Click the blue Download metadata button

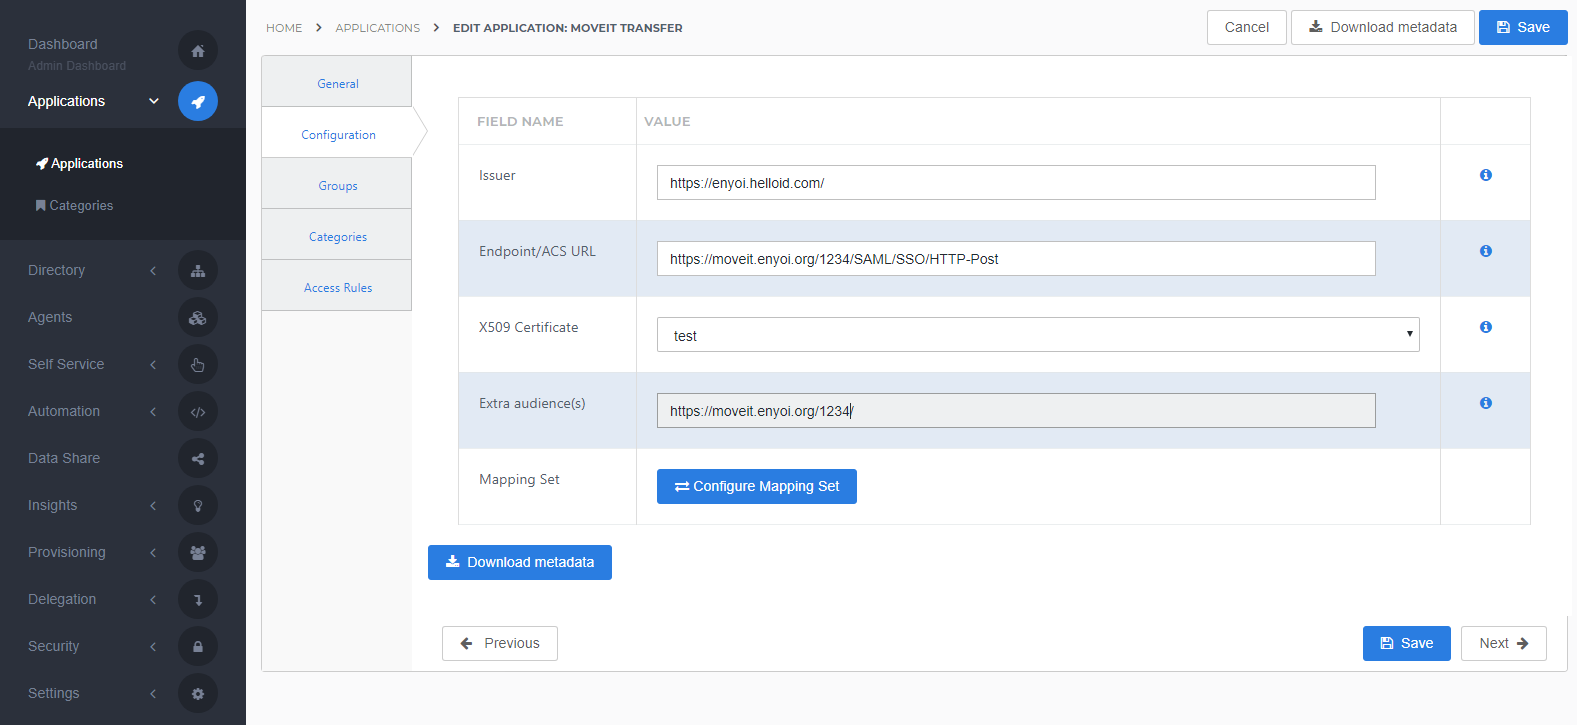[x=520, y=562]
